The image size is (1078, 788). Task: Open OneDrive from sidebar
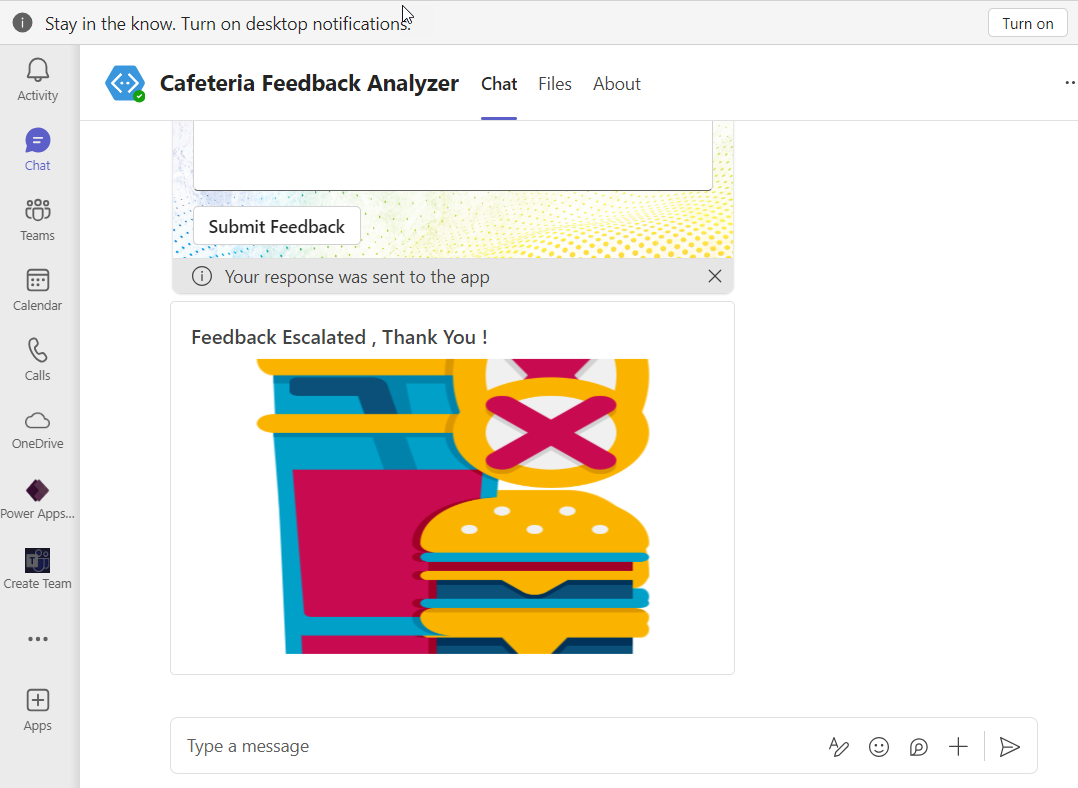[x=38, y=429]
